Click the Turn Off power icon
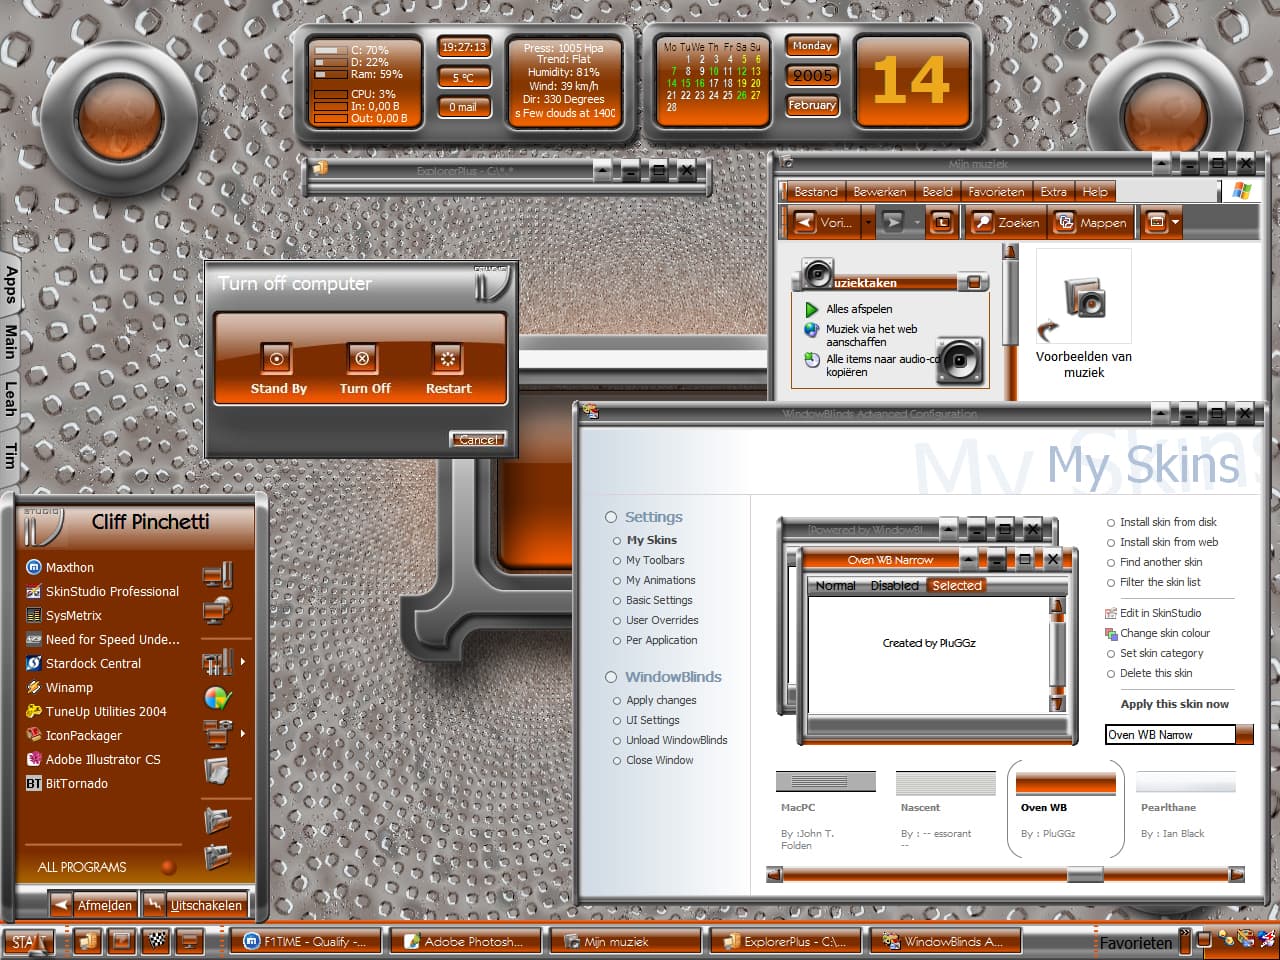 click(362, 358)
